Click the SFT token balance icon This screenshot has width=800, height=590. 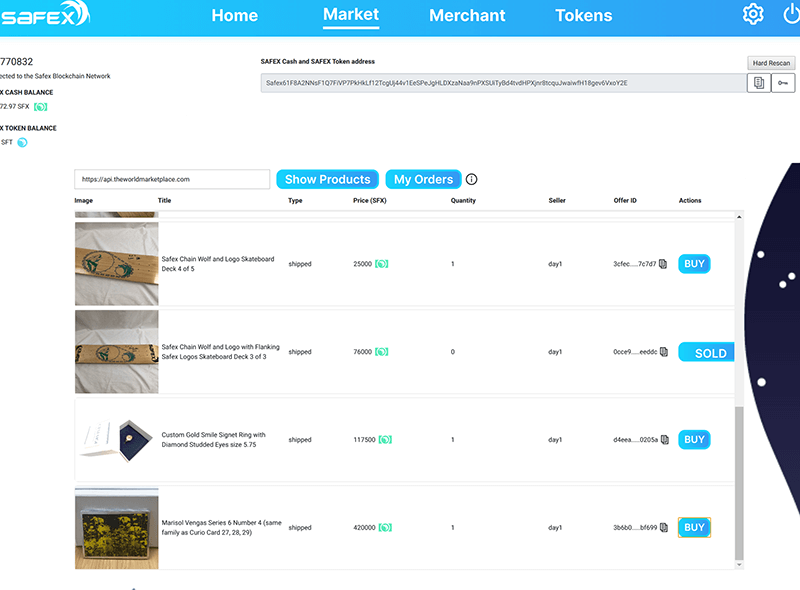click(22, 142)
